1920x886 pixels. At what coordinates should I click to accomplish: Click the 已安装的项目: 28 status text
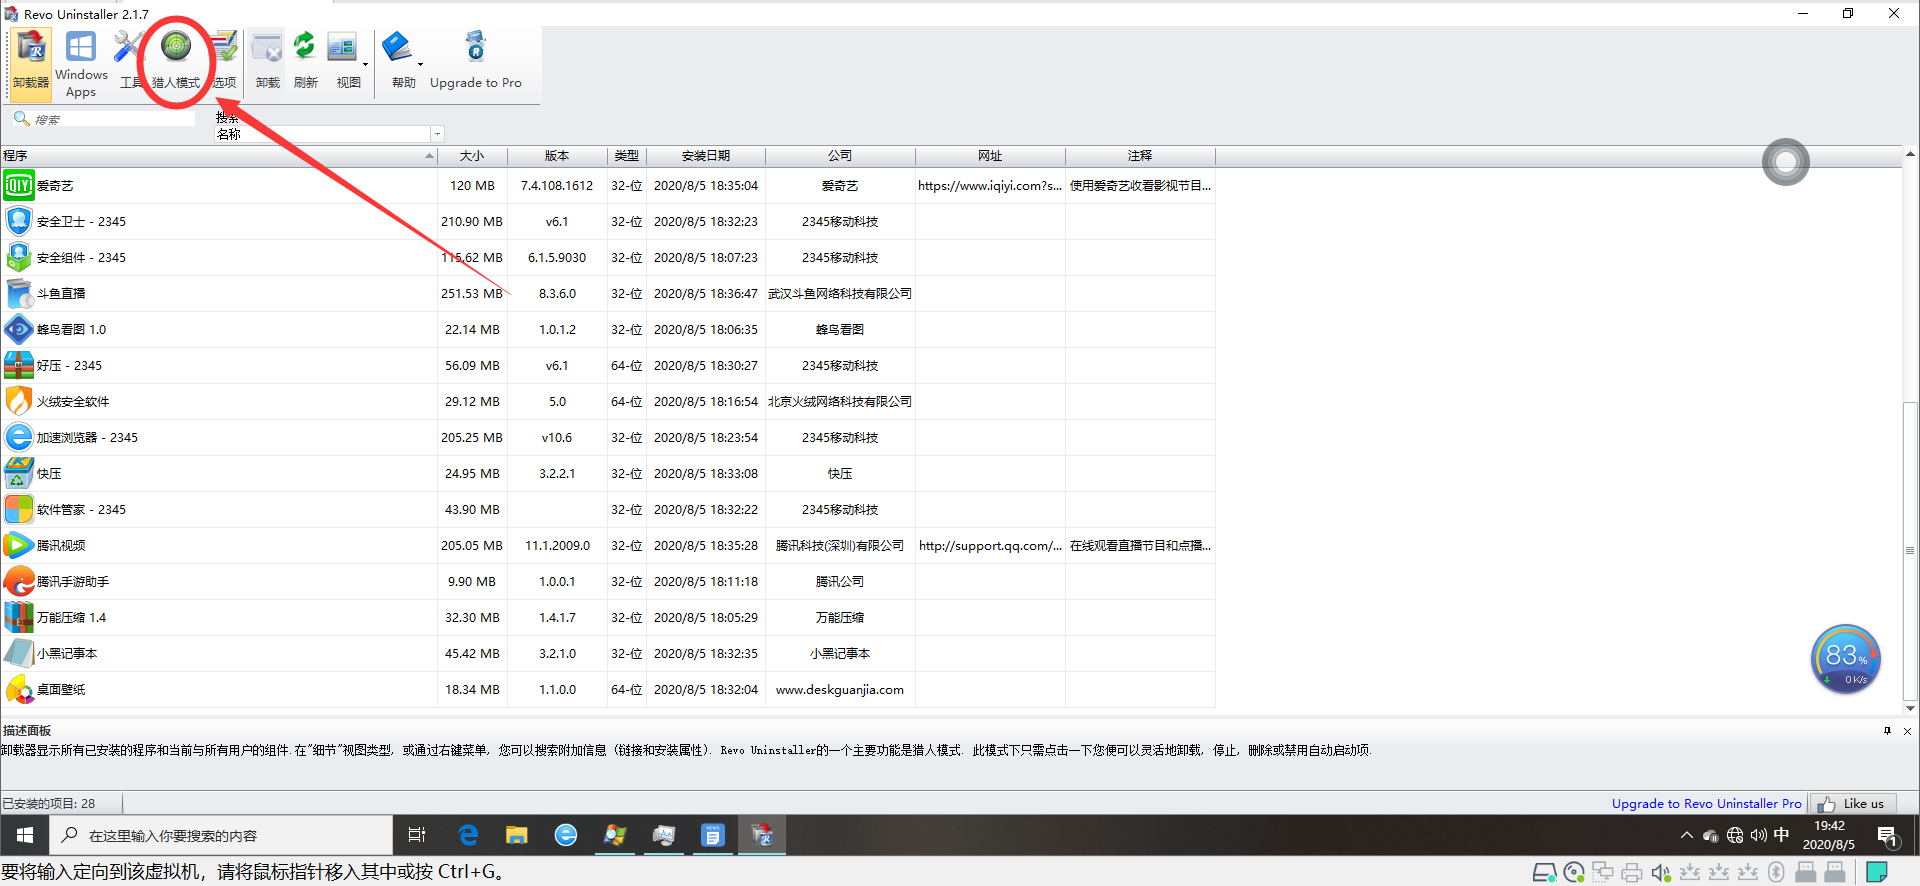click(x=48, y=804)
